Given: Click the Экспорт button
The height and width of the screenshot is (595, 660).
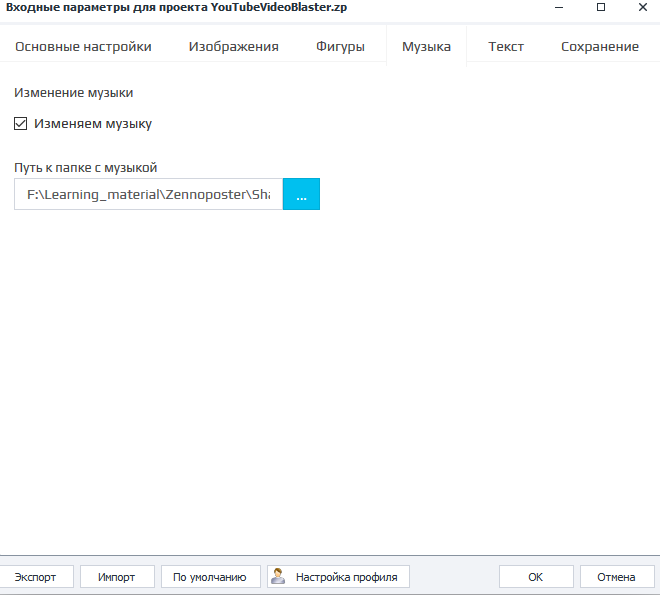Looking at the screenshot, I should [x=35, y=577].
